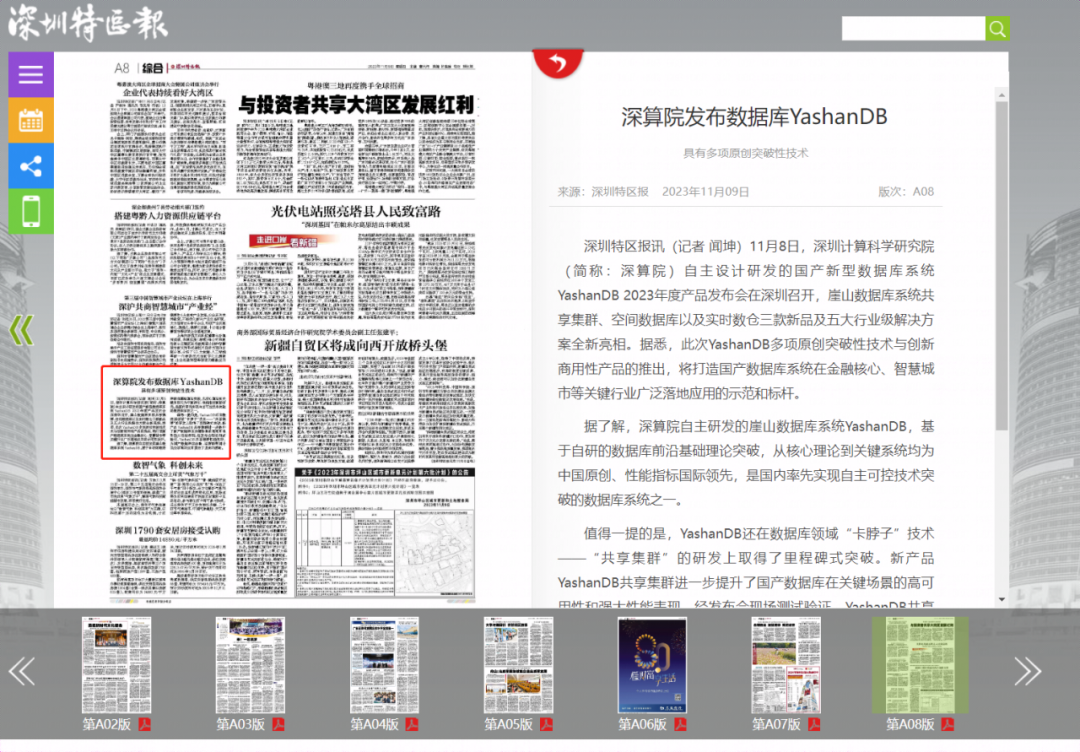Download PDF of 第A05版

pyautogui.click(x=546, y=724)
